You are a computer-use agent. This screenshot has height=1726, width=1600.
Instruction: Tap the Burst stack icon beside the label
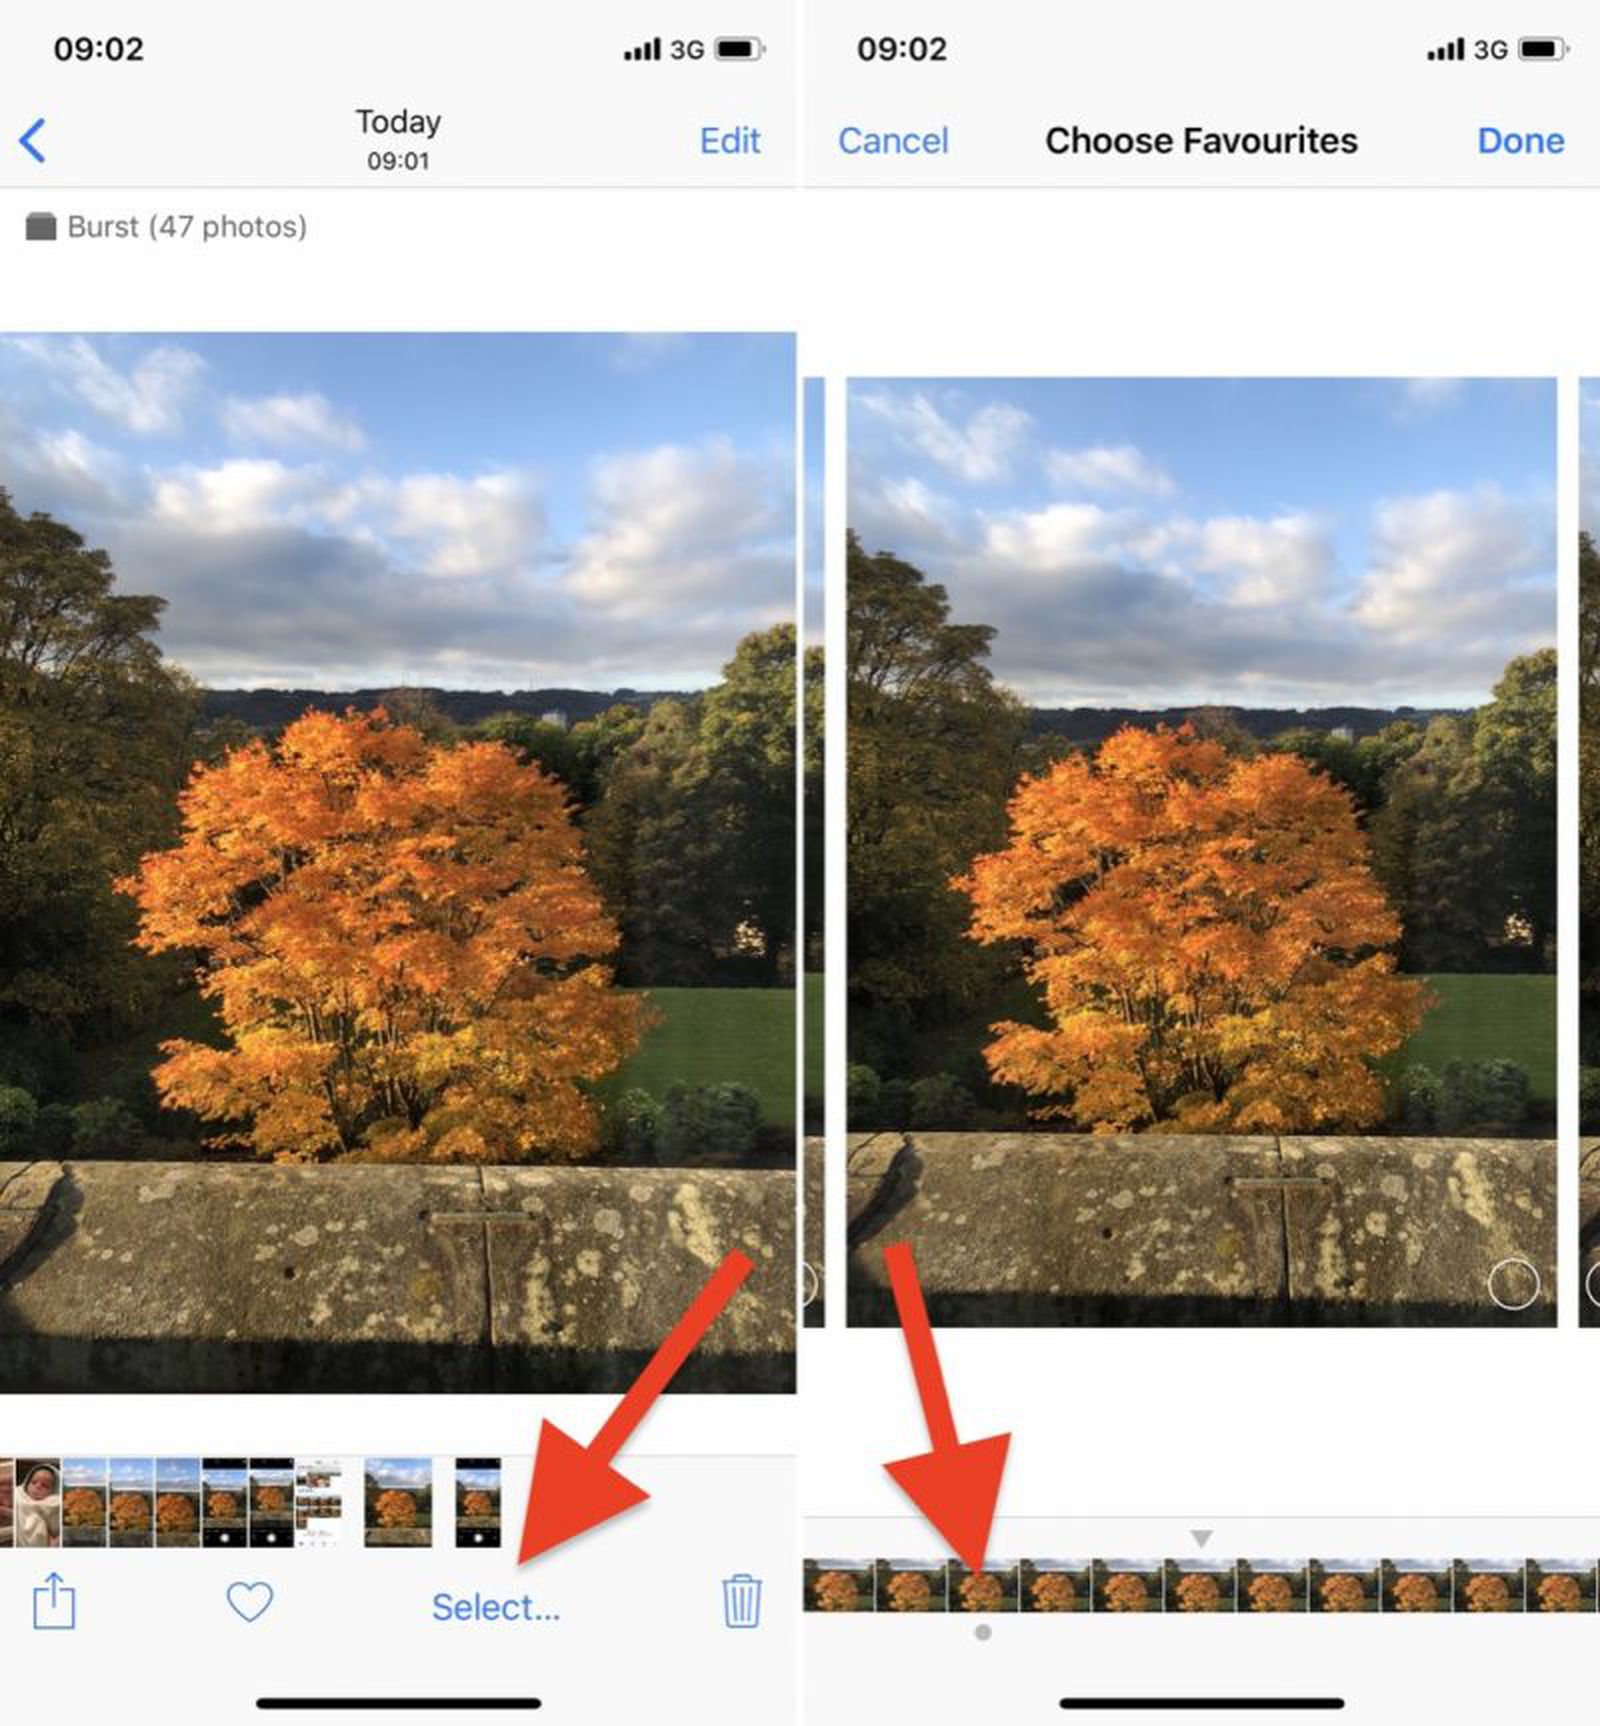tap(41, 227)
